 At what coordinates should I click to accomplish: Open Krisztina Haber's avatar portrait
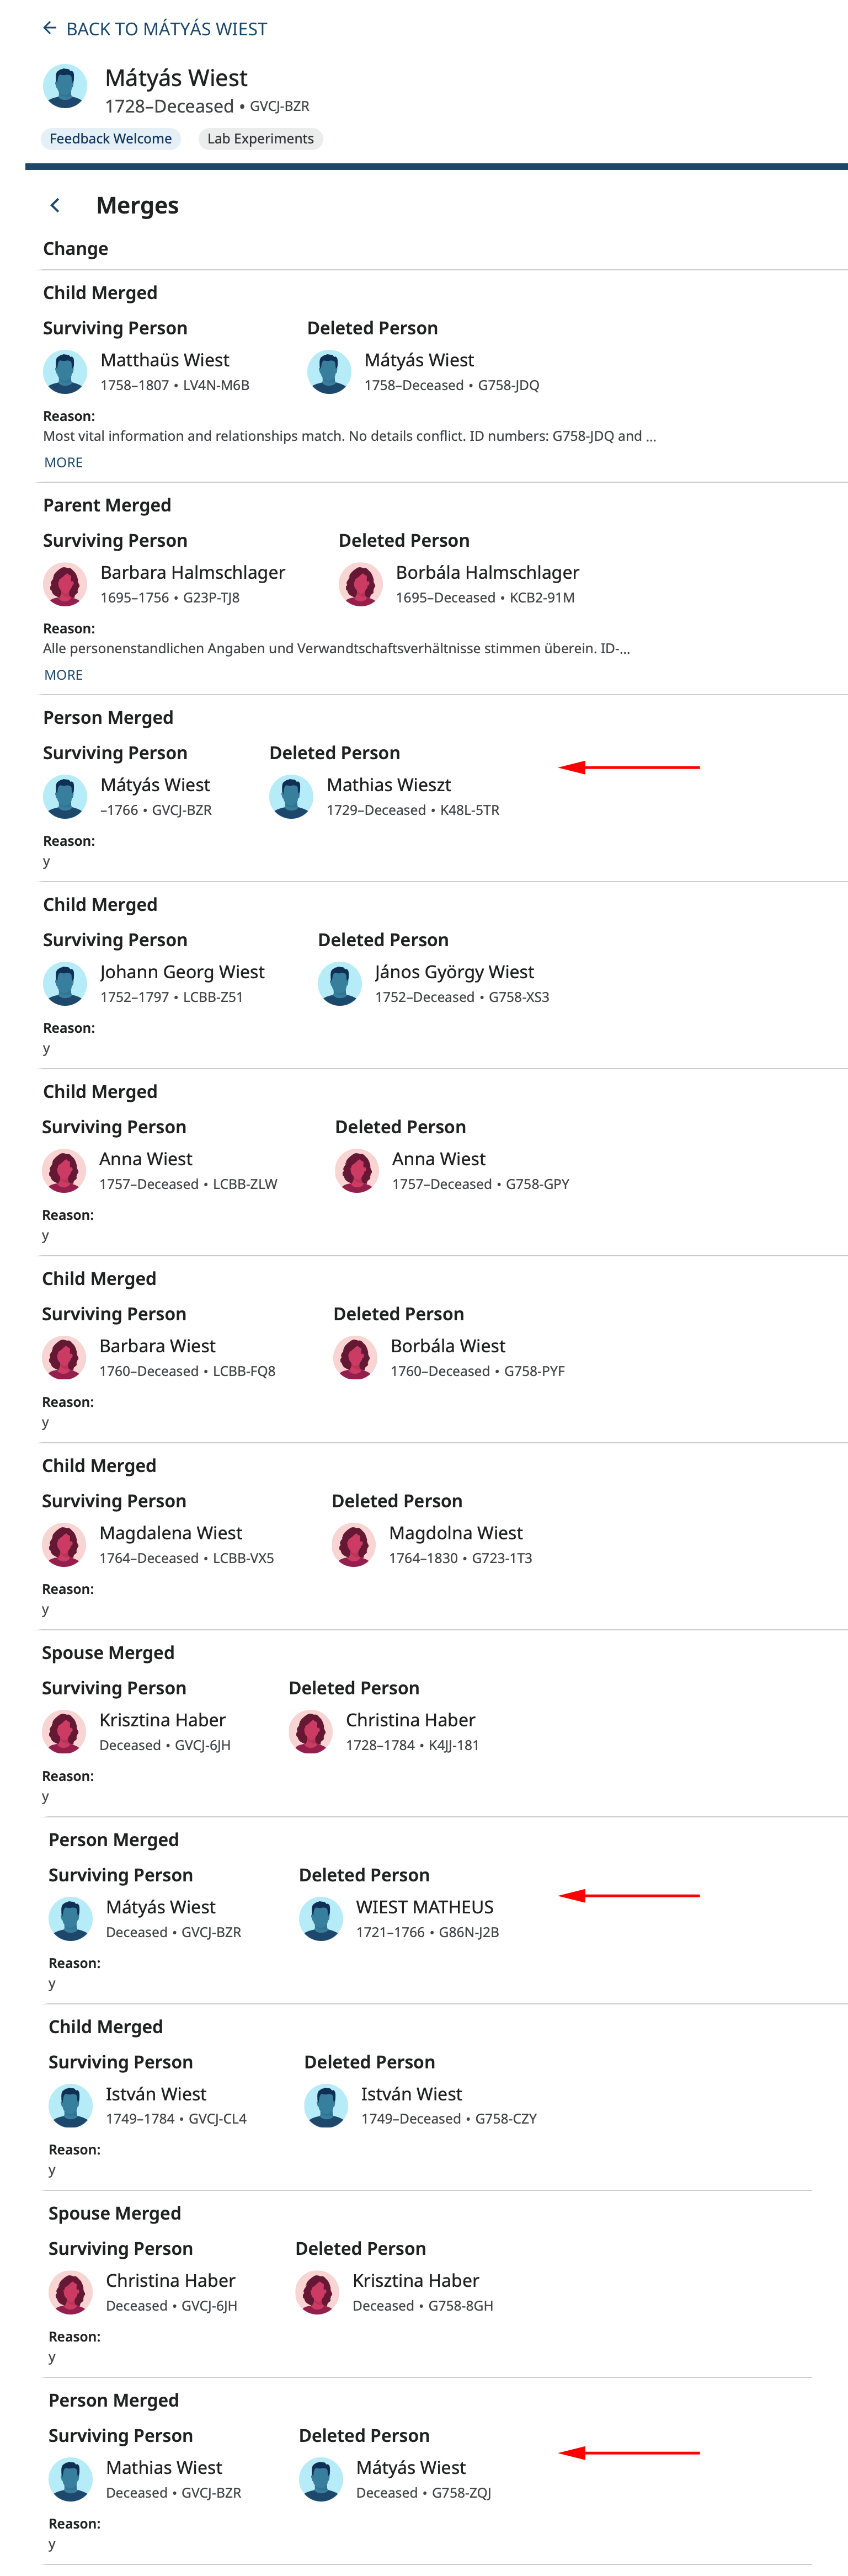coord(64,1731)
